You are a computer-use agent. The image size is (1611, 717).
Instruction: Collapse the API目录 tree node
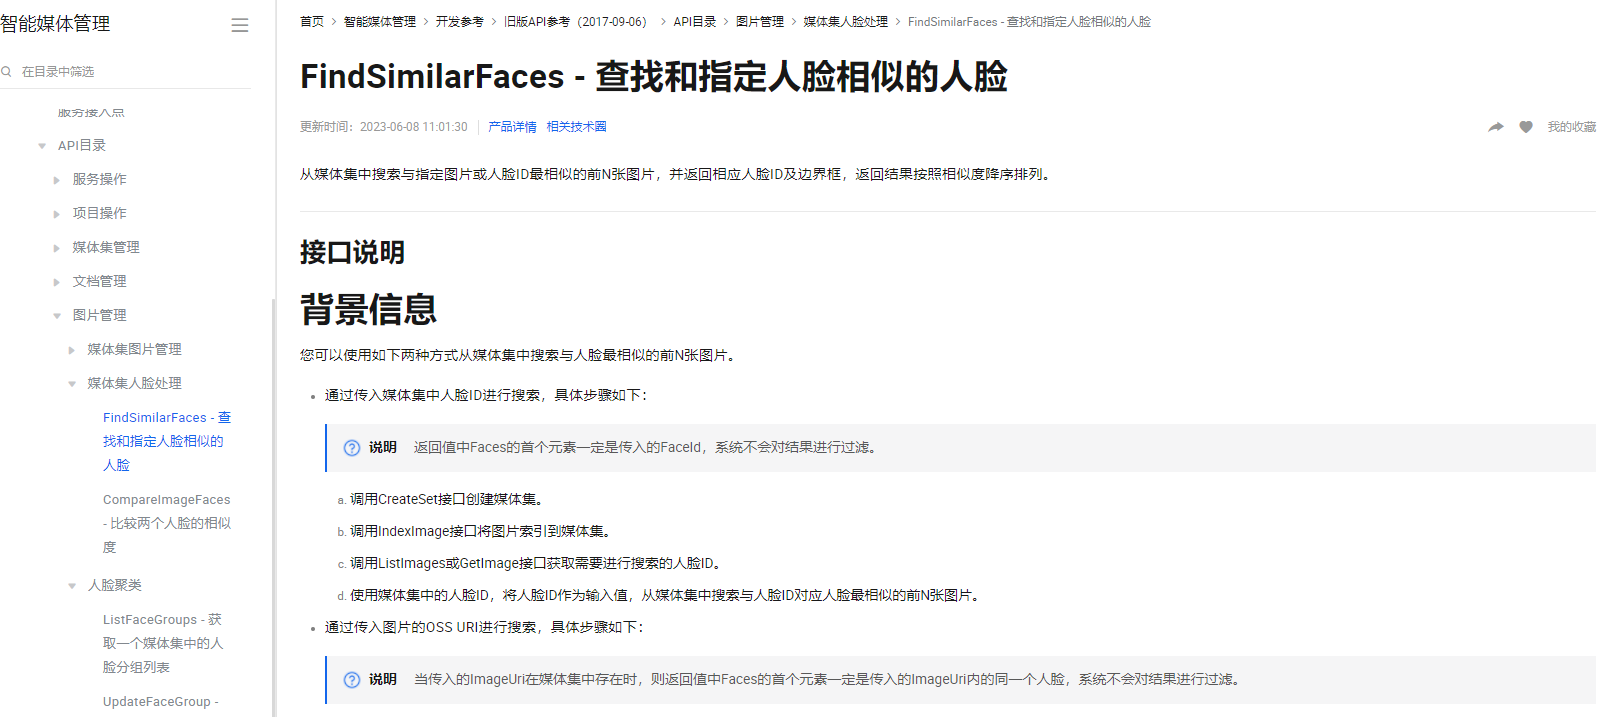click(42, 146)
